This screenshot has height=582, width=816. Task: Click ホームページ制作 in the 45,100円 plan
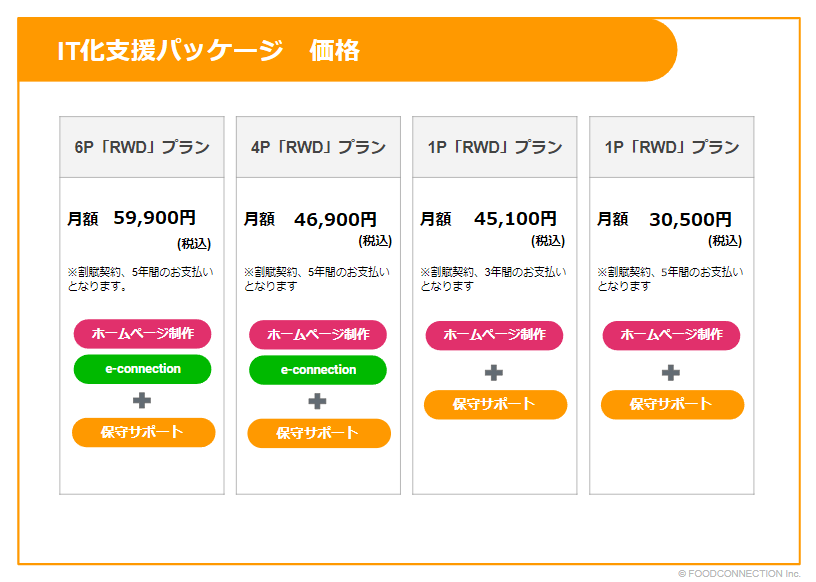click(x=494, y=335)
